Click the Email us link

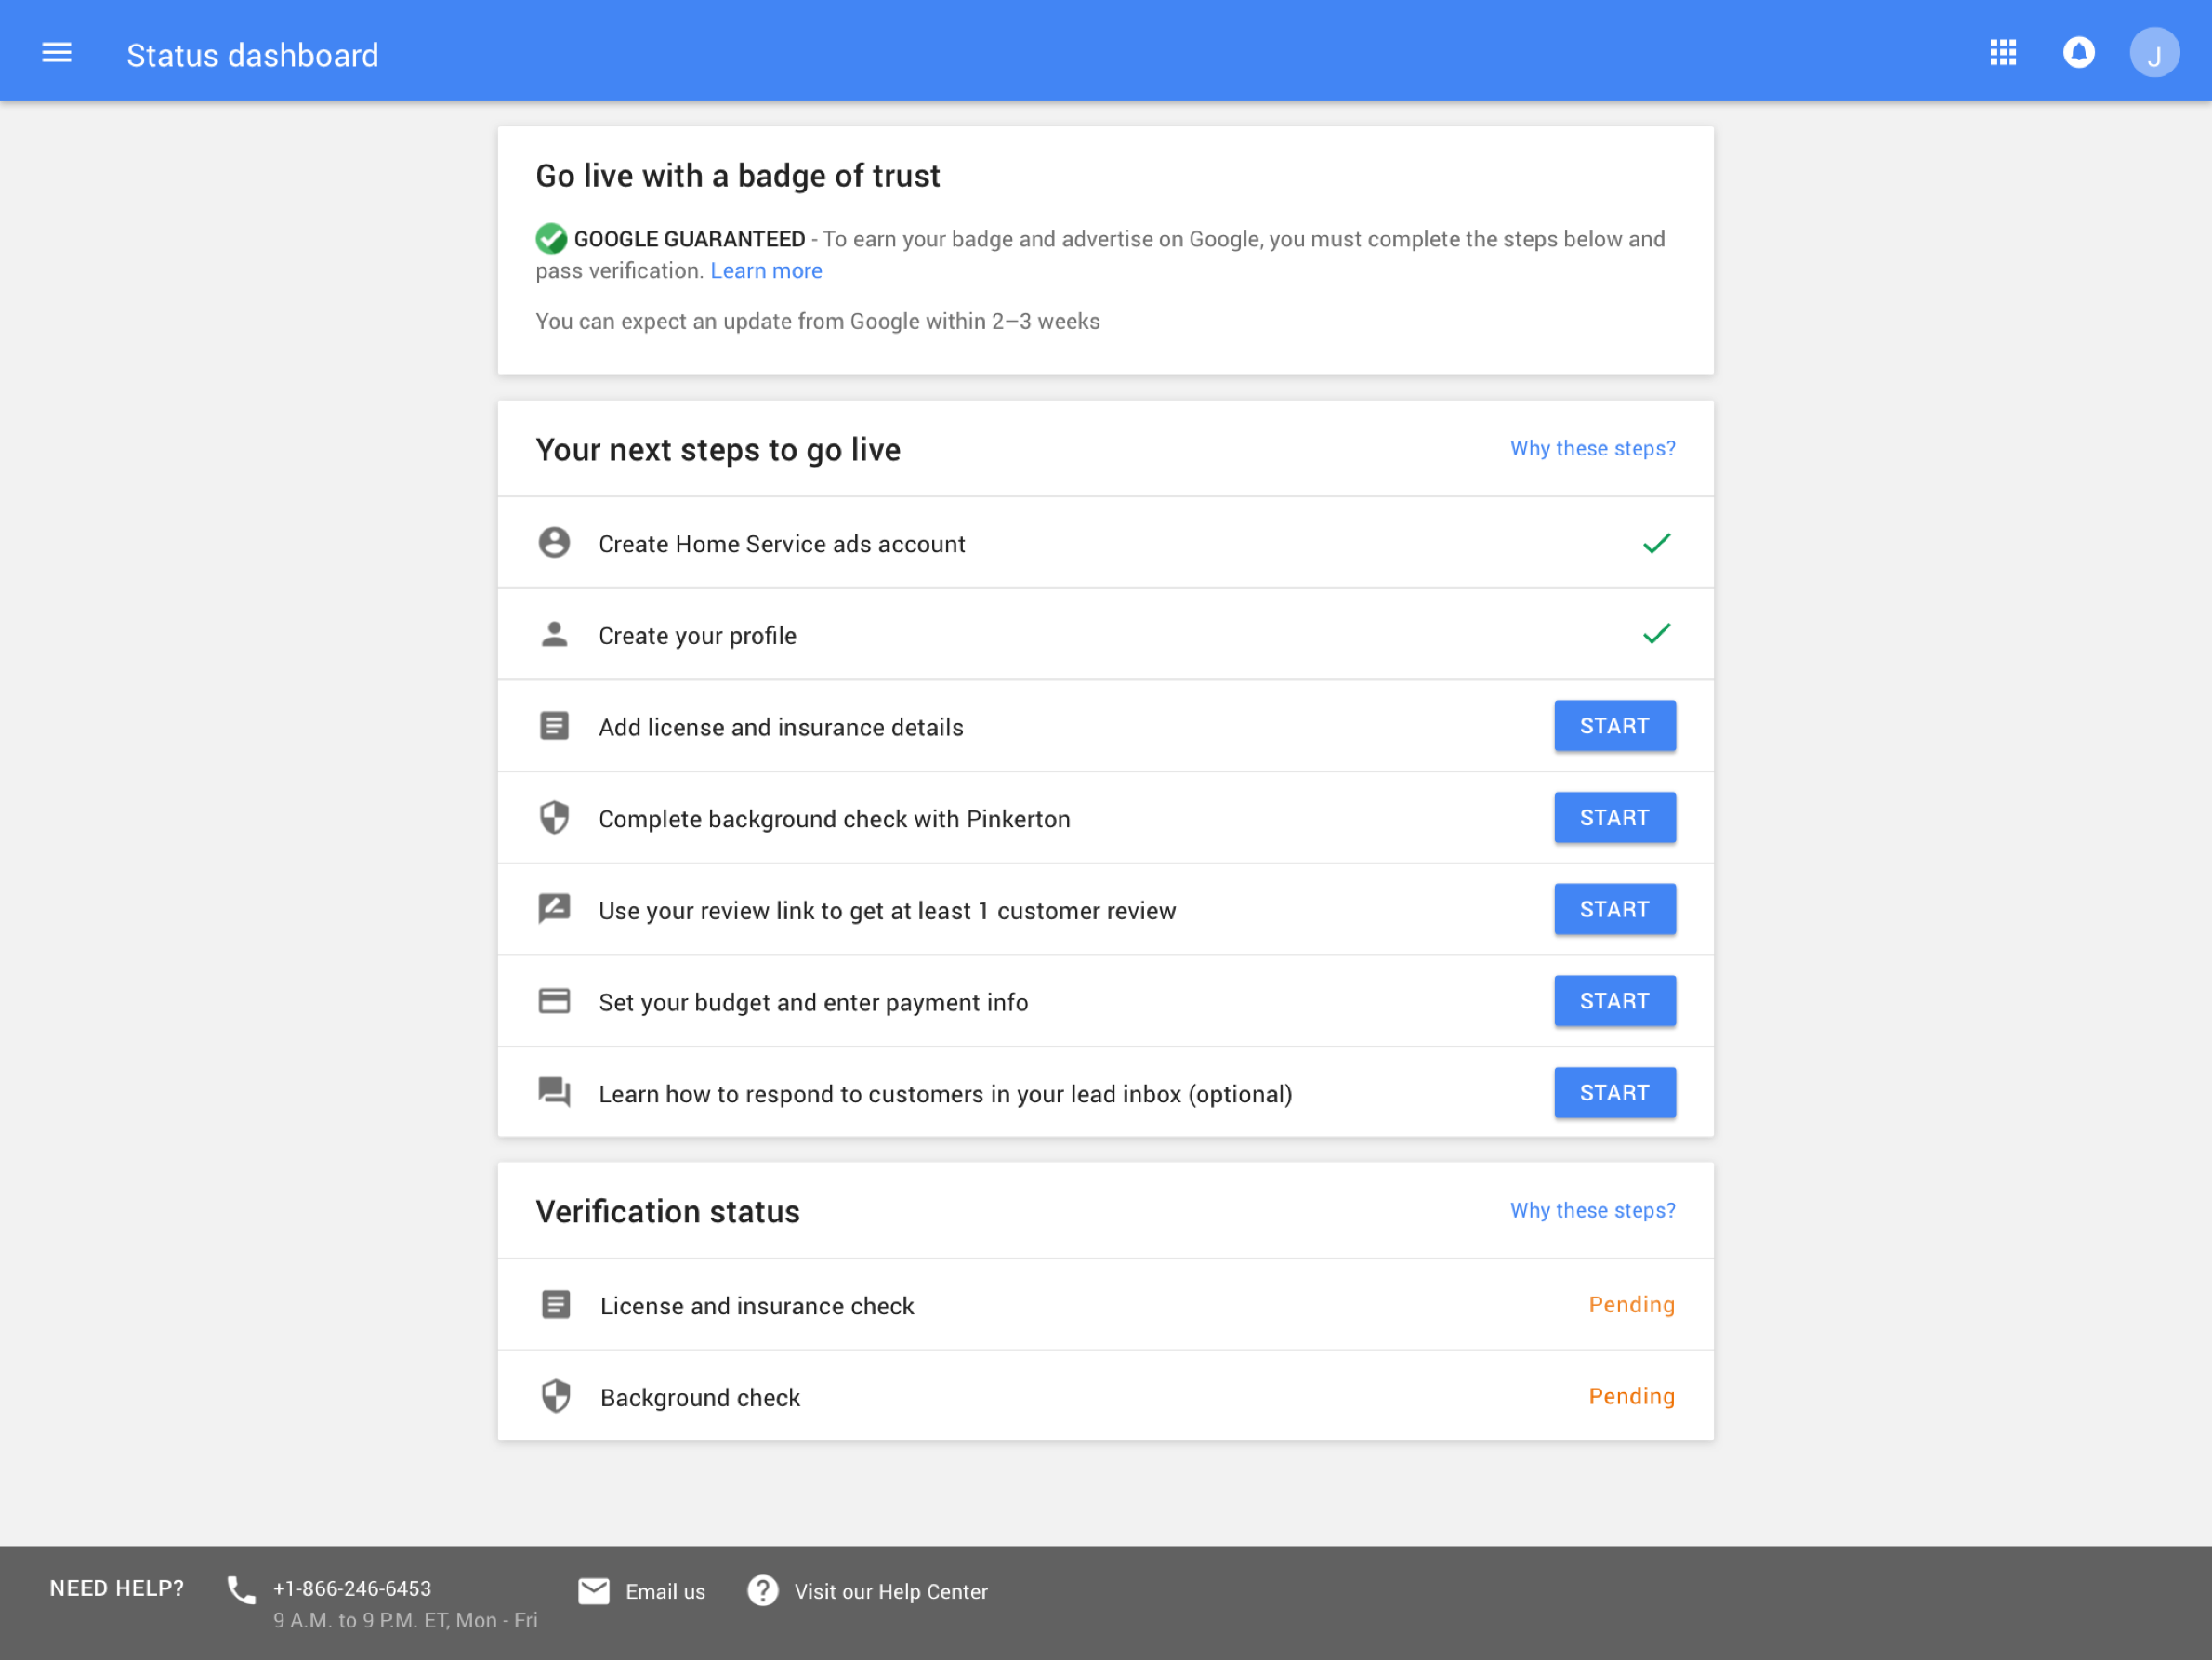point(666,1591)
